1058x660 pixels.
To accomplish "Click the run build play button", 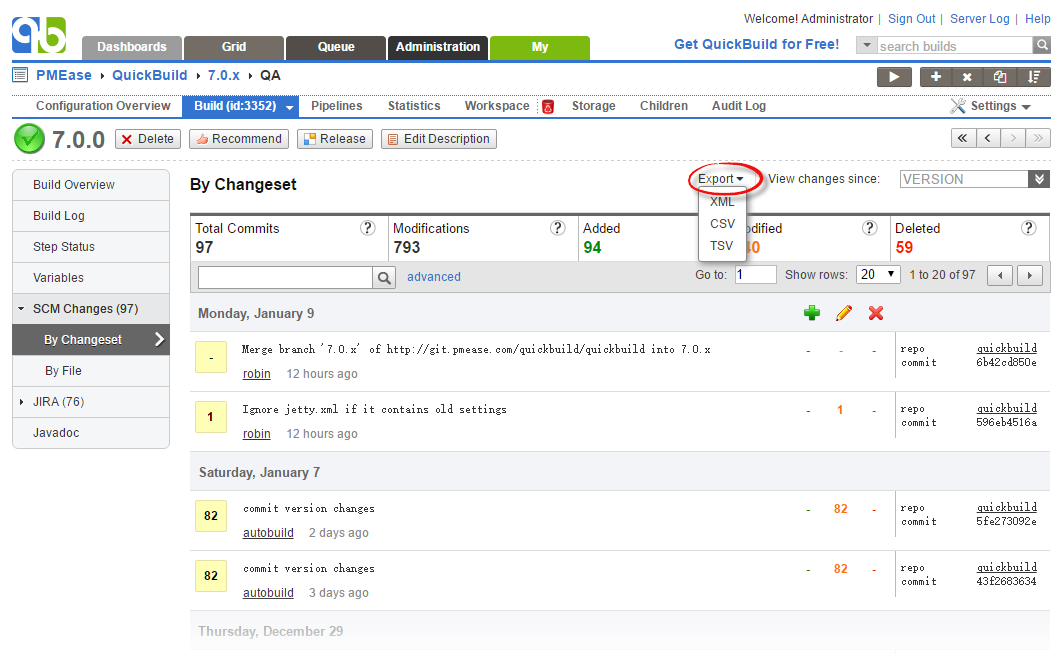I will [x=894, y=77].
